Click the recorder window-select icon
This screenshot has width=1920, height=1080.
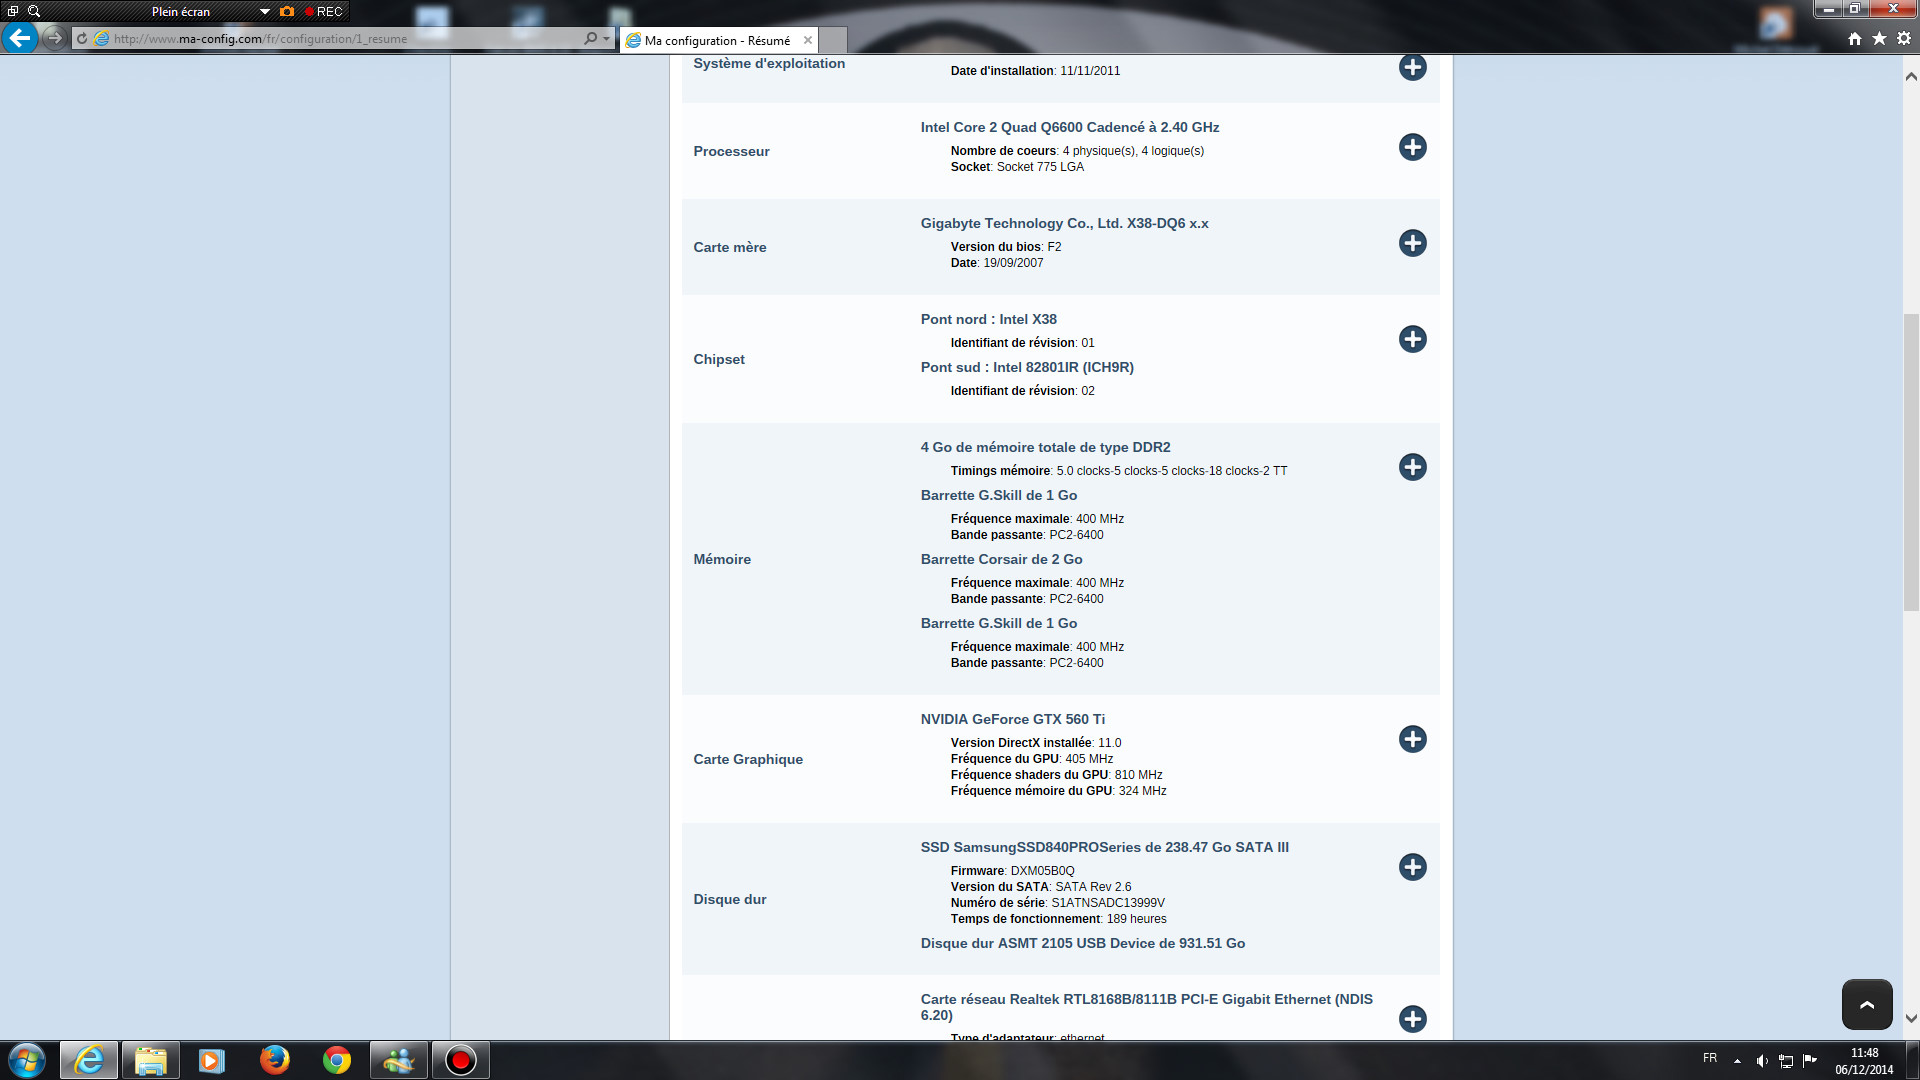(13, 11)
